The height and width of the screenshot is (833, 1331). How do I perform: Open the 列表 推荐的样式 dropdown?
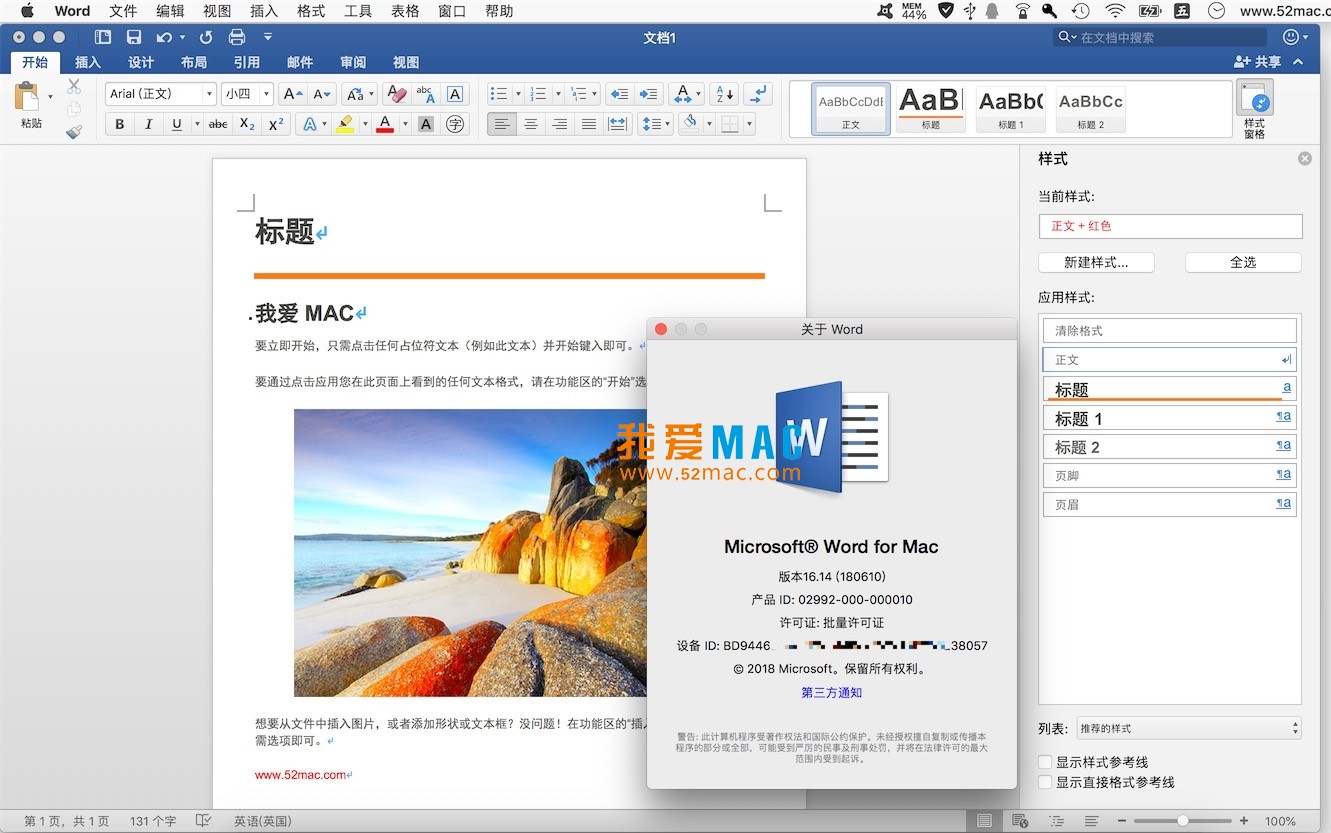click(1188, 728)
